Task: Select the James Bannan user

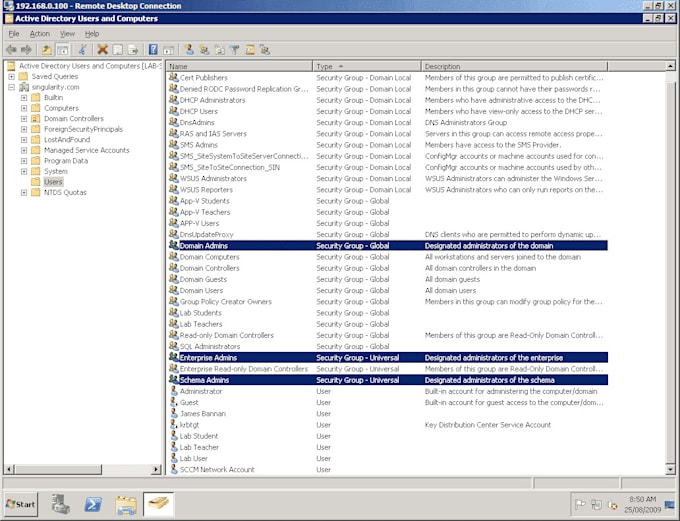Action: [x=203, y=414]
